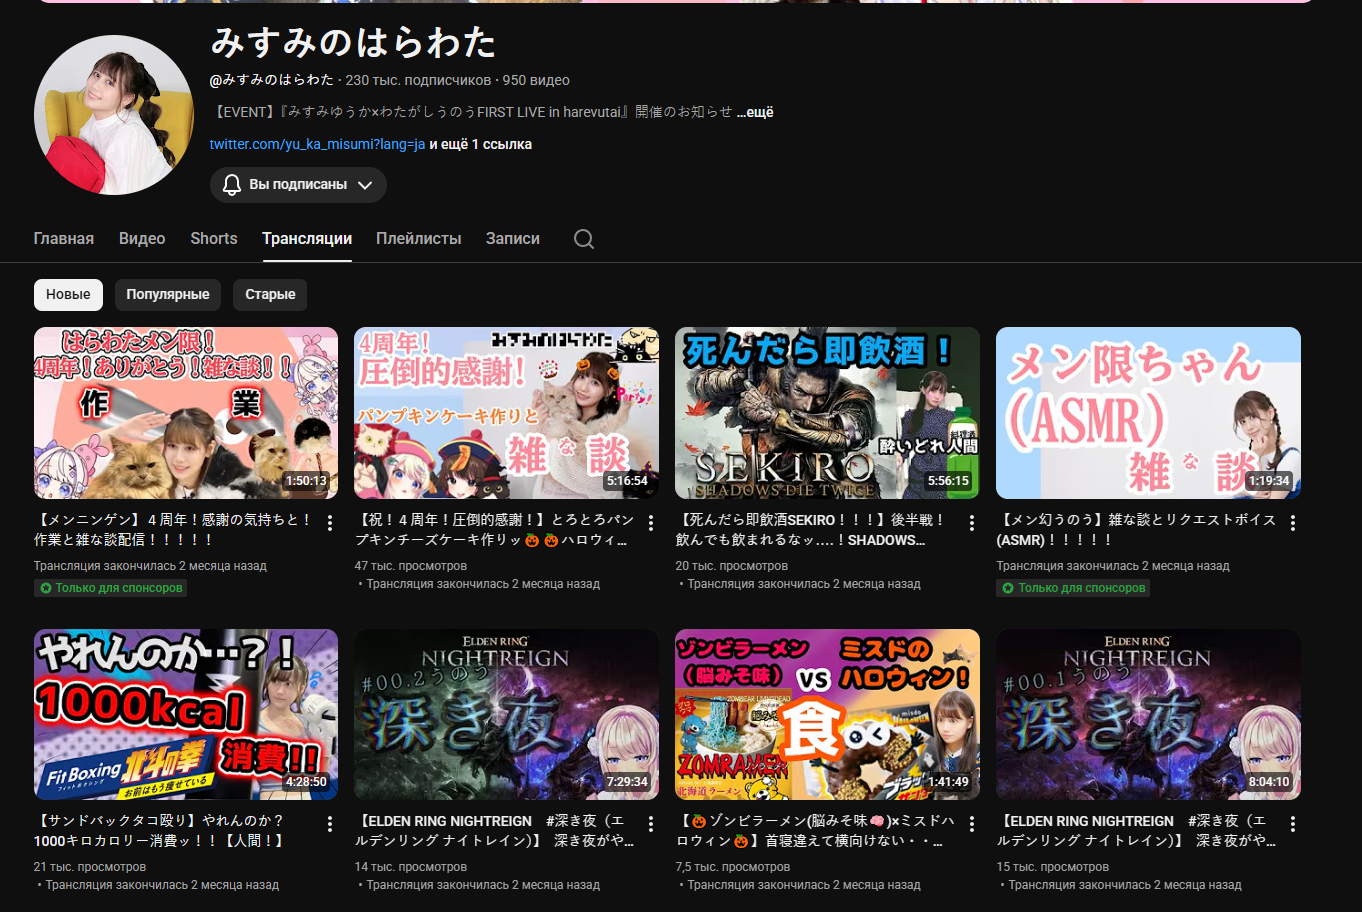1362x912 pixels.
Task: Click the みすみのはらわた channel name heading
Action: click(354, 42)
